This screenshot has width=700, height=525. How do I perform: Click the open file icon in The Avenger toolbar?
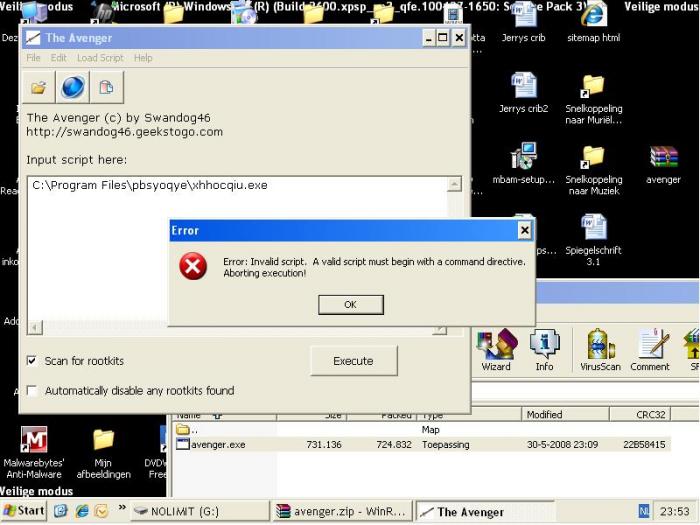tap(38, 87)
